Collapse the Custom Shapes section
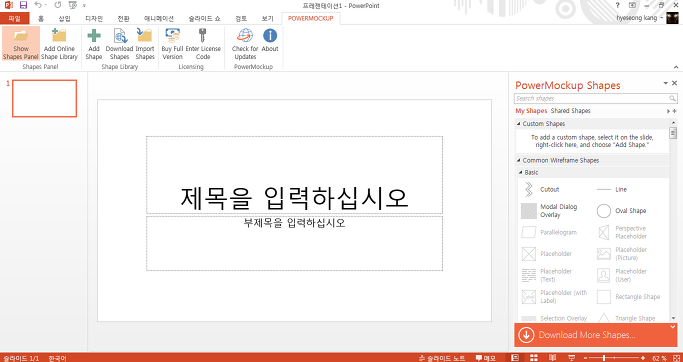Viewport: 683px width, 362px height. click(518, 124)
